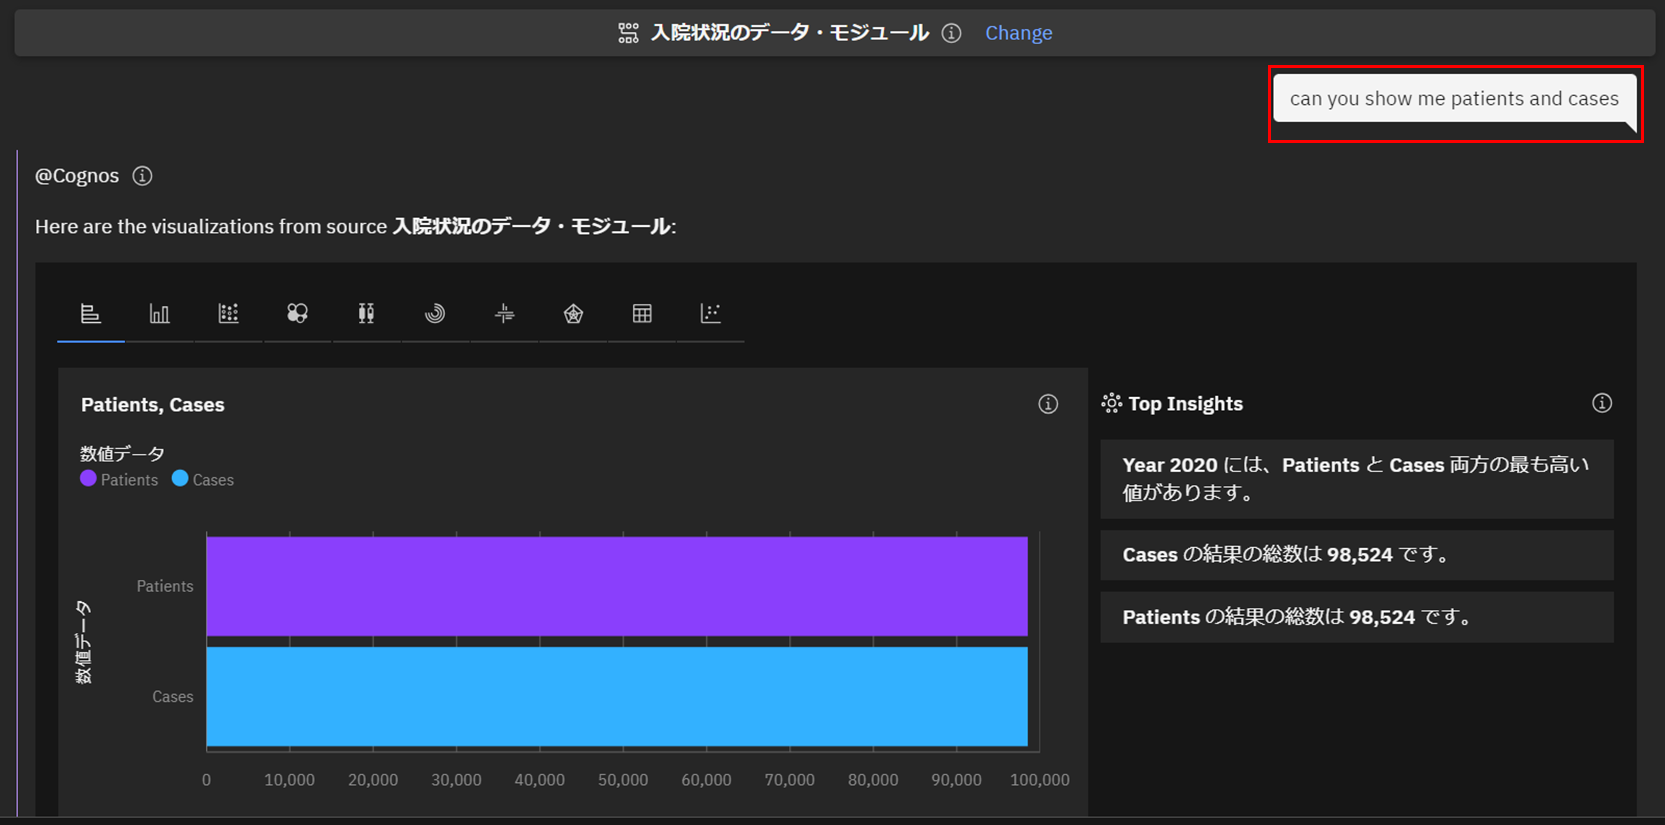Image resolution: width=1665 pixels, height=825 pixels.
Task: Pick the radial chart visualization
Action: pos(435,314)
